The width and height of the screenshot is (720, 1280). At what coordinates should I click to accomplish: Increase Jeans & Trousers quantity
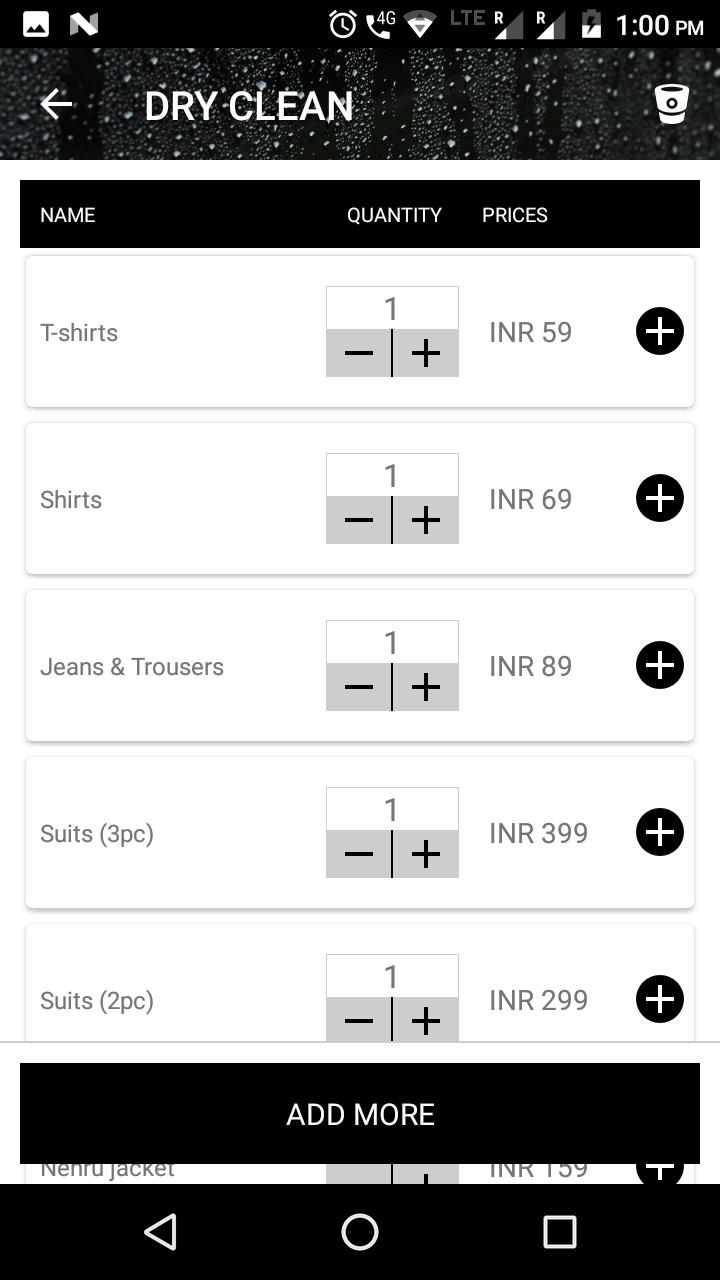coord(426,687)
